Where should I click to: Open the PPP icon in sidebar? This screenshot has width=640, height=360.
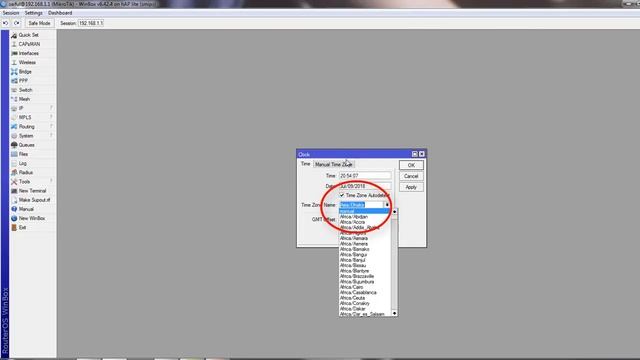pyautogui.click(x=14, y=81)
